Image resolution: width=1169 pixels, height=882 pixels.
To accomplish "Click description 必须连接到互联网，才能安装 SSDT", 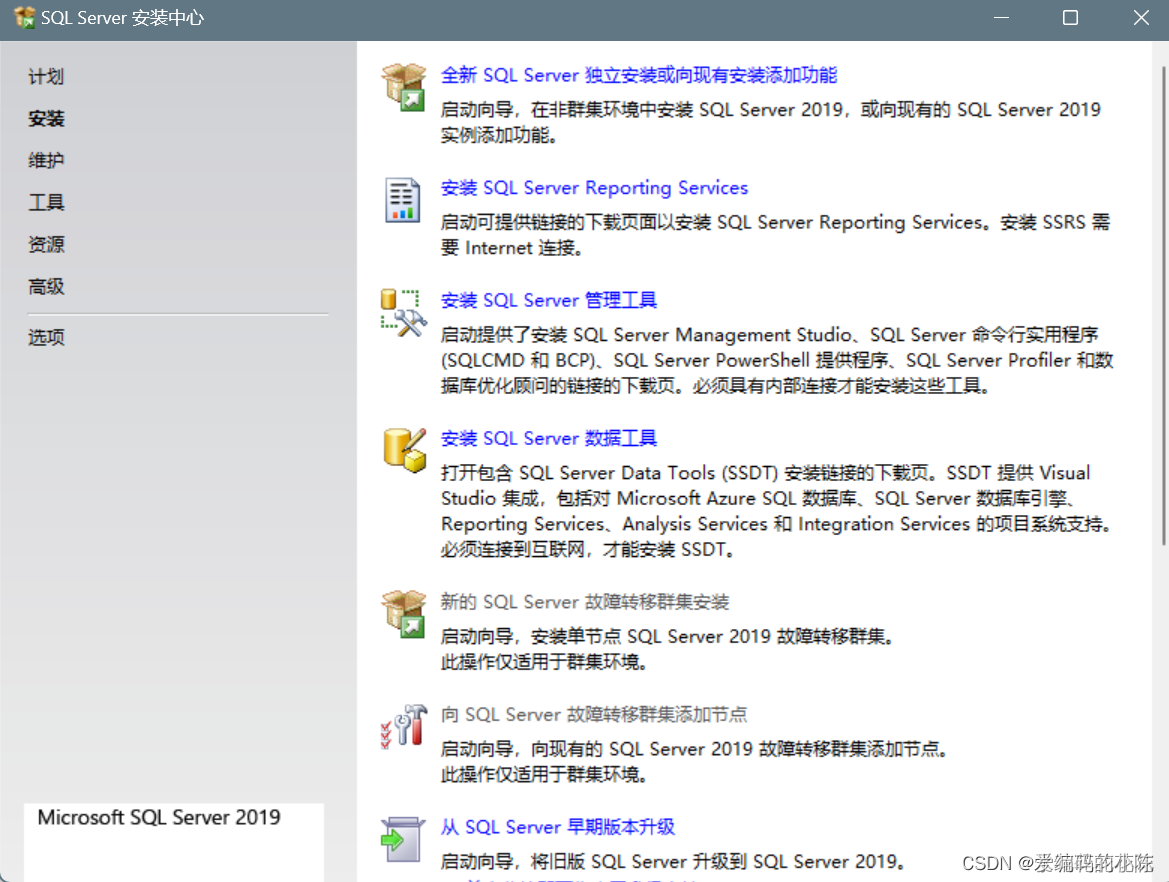I will 587,550.
